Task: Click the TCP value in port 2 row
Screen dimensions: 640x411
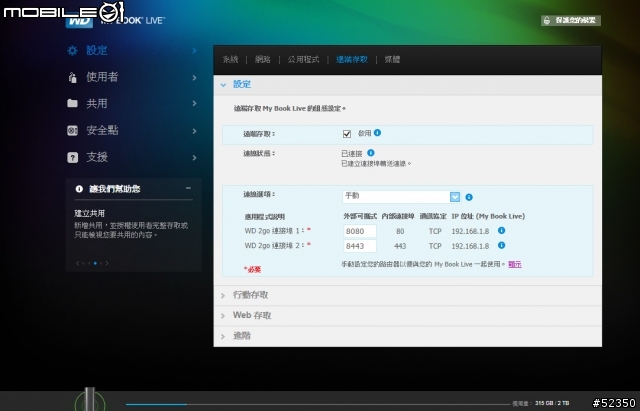Action: tap(435, 246)
